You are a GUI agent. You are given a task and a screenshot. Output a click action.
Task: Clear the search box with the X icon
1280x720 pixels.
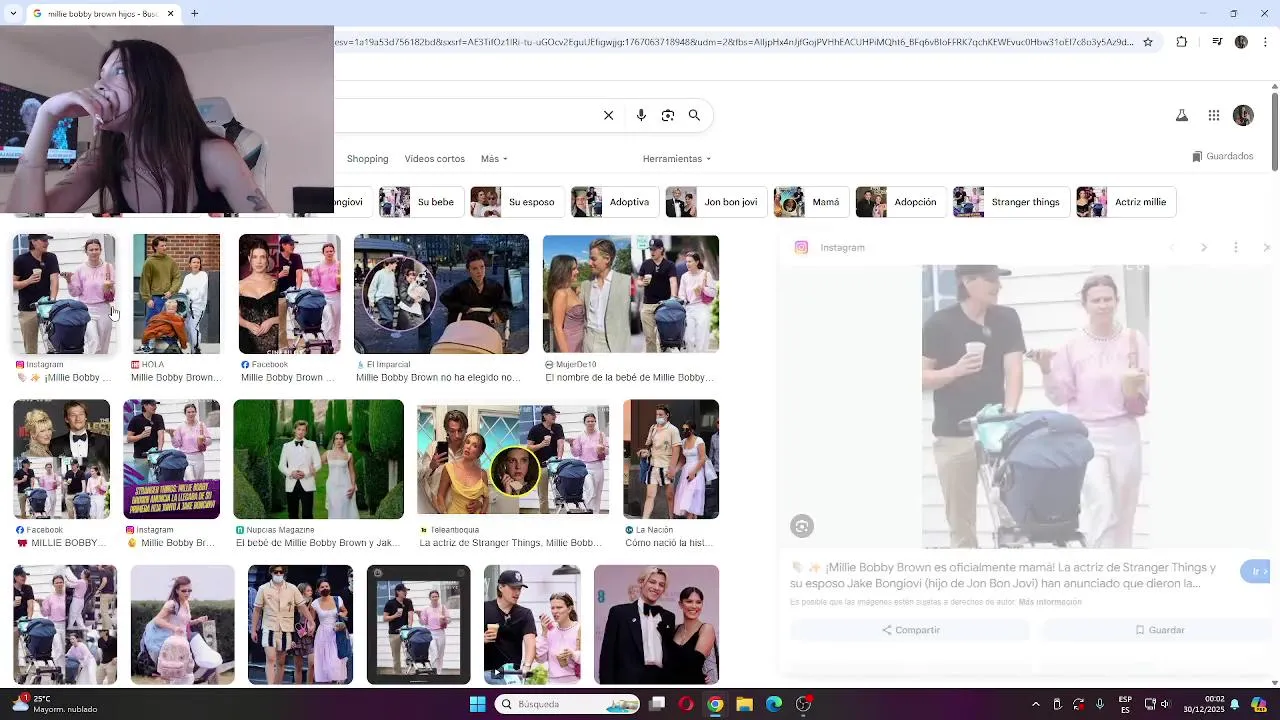pyautogui.click(x=608, y=115)
